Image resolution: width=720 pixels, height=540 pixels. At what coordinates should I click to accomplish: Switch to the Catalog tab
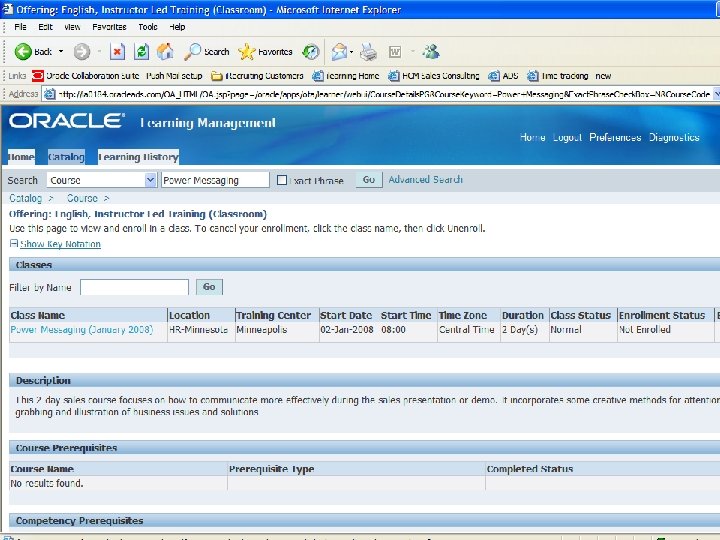click(66, 157)
